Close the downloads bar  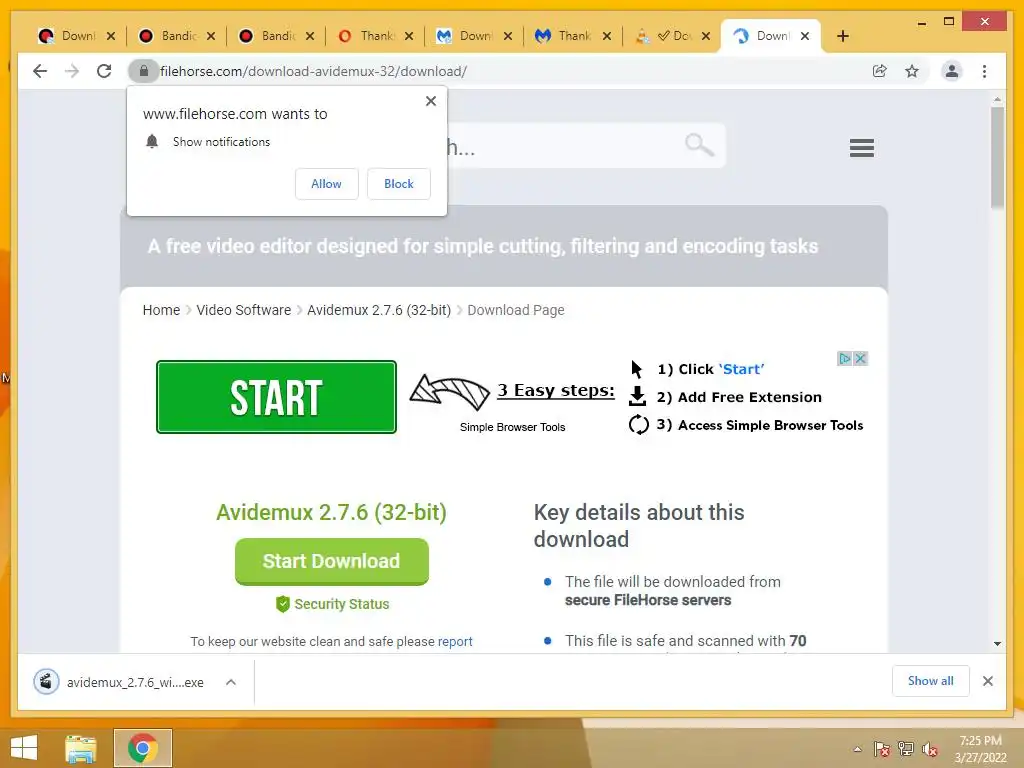987,681
